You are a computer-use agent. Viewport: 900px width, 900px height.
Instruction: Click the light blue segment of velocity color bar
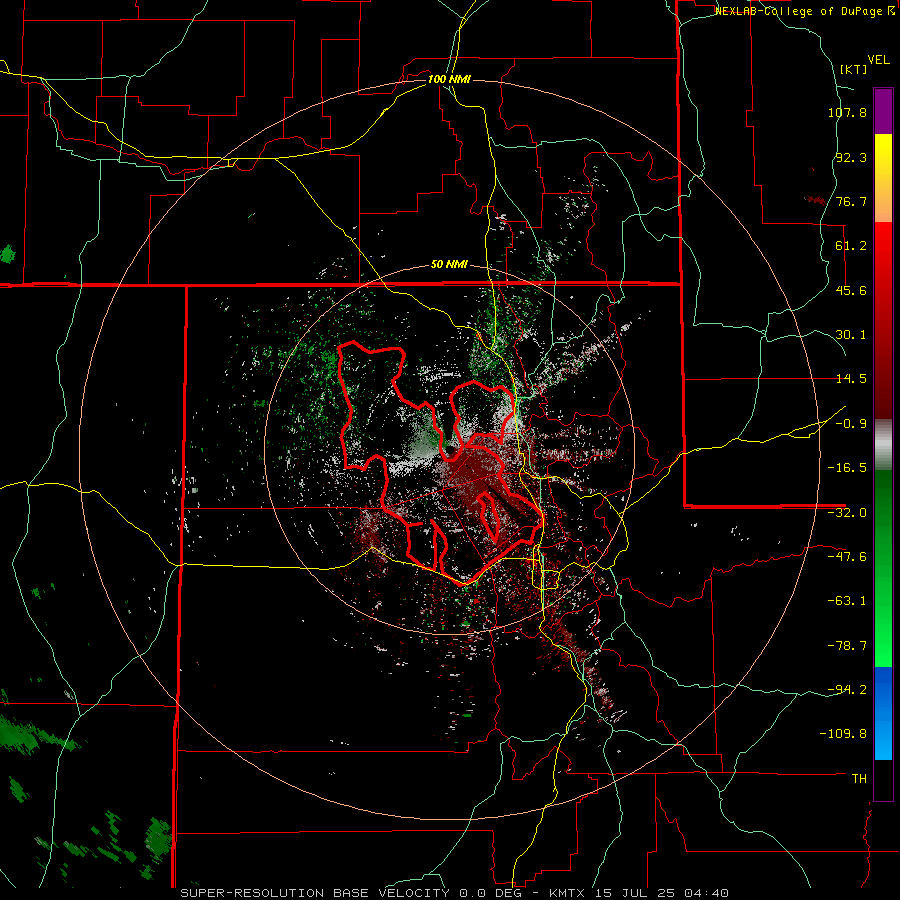pyautogui.click(x=883, y=713)
